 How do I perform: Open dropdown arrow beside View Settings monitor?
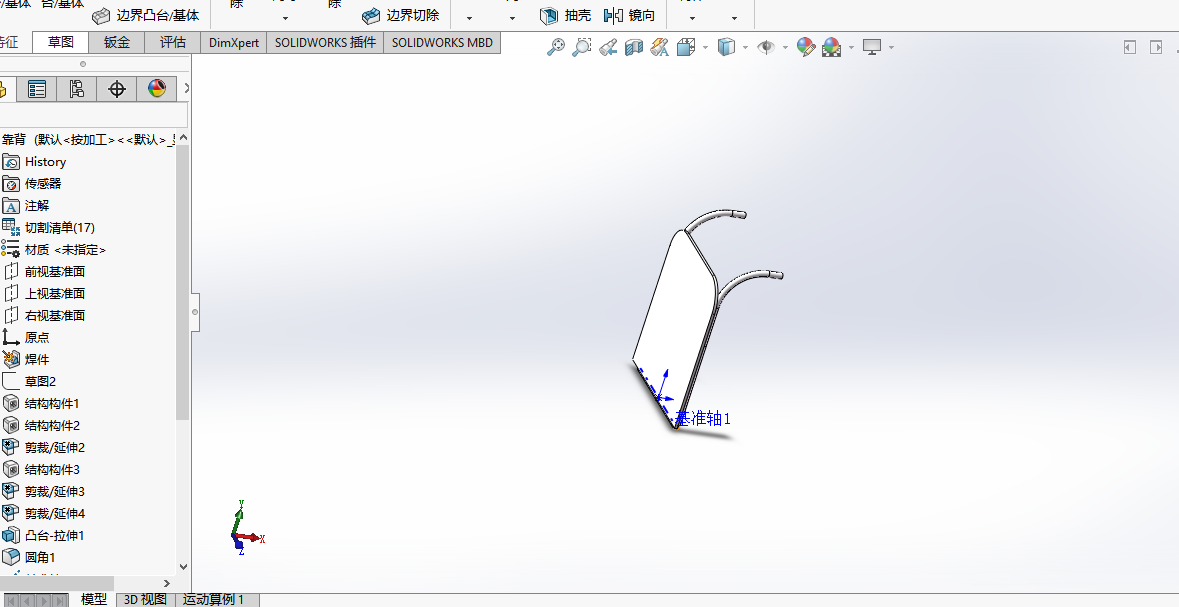coord(891,47)
